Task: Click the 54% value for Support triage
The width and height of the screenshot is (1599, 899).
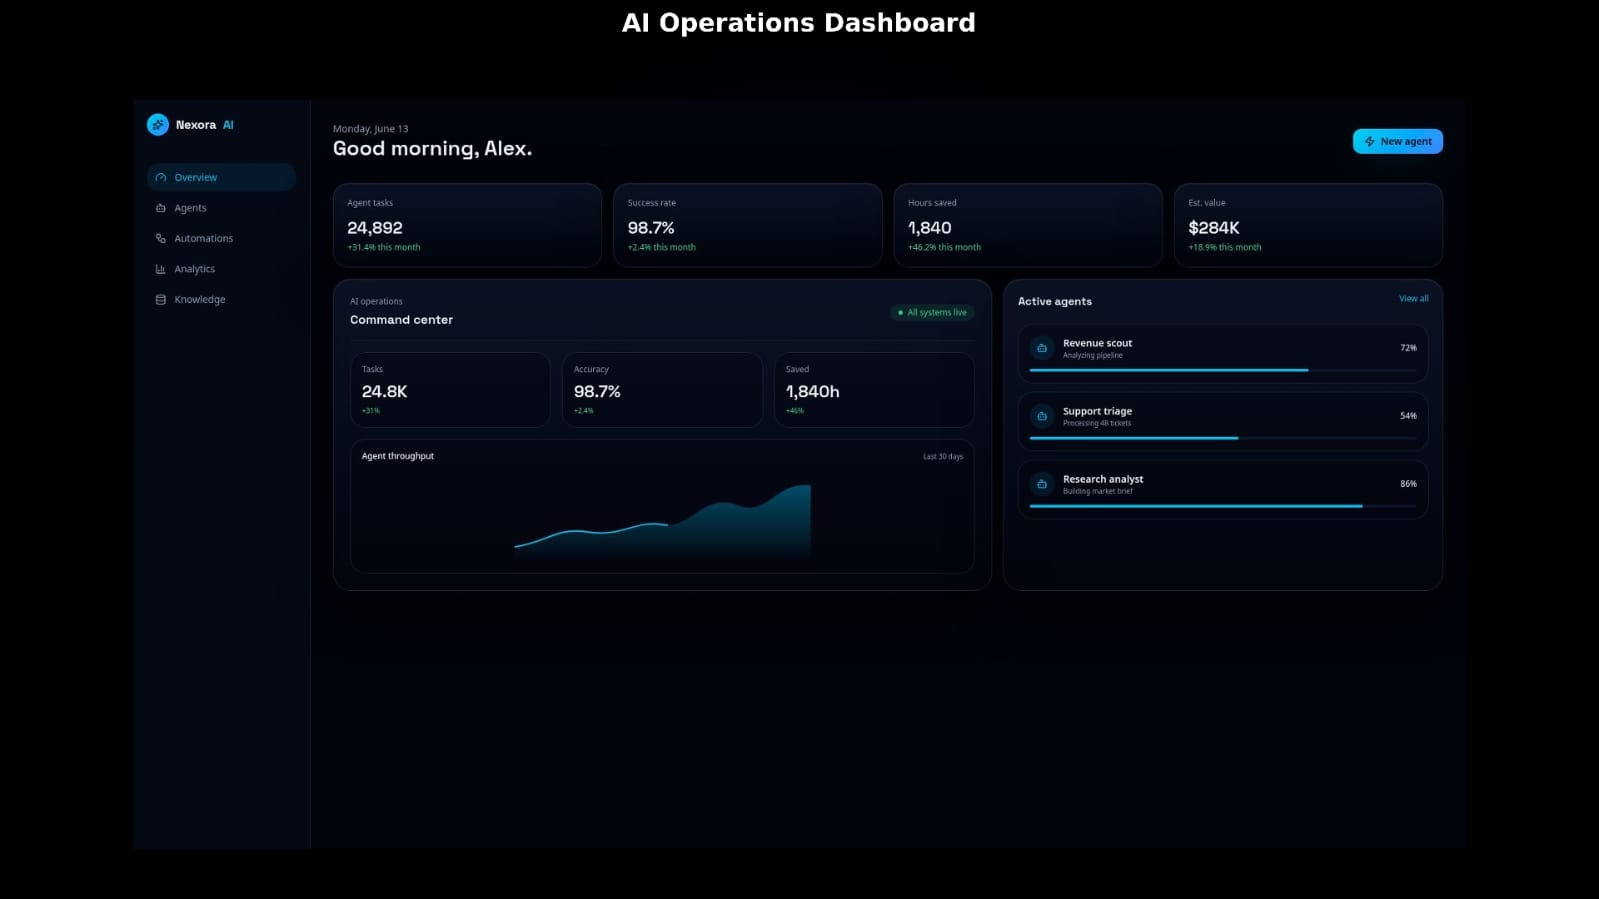Action: 1408,416
